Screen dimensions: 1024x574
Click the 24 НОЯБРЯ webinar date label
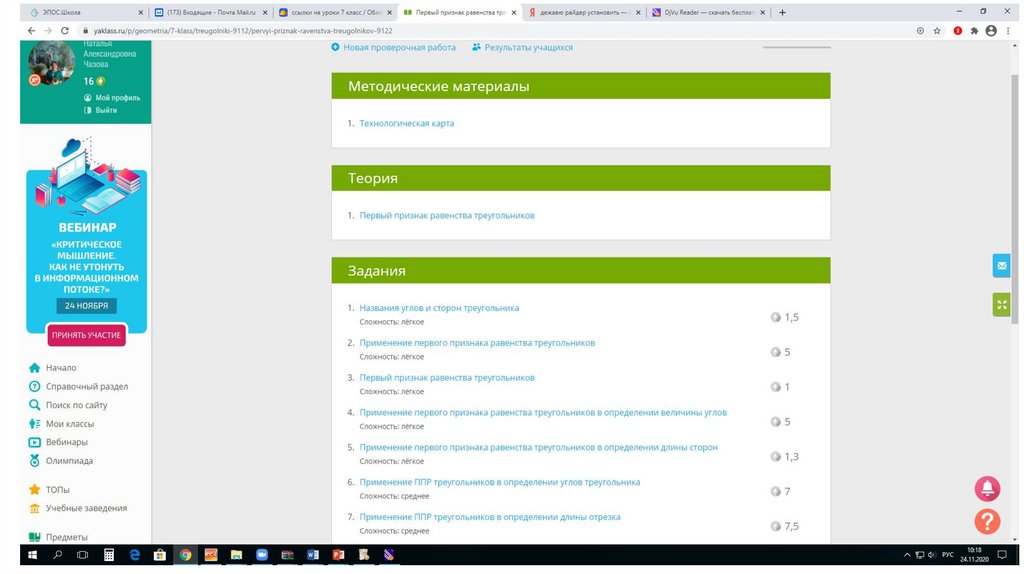[x=86, y=306]
